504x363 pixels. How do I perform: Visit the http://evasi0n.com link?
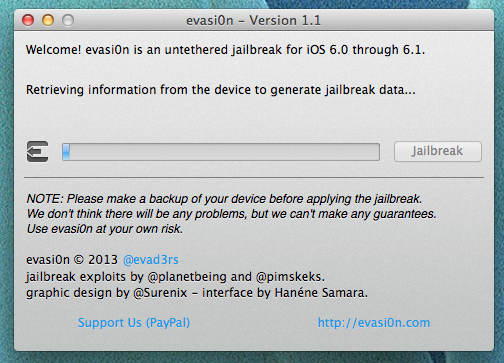point(374,322)
